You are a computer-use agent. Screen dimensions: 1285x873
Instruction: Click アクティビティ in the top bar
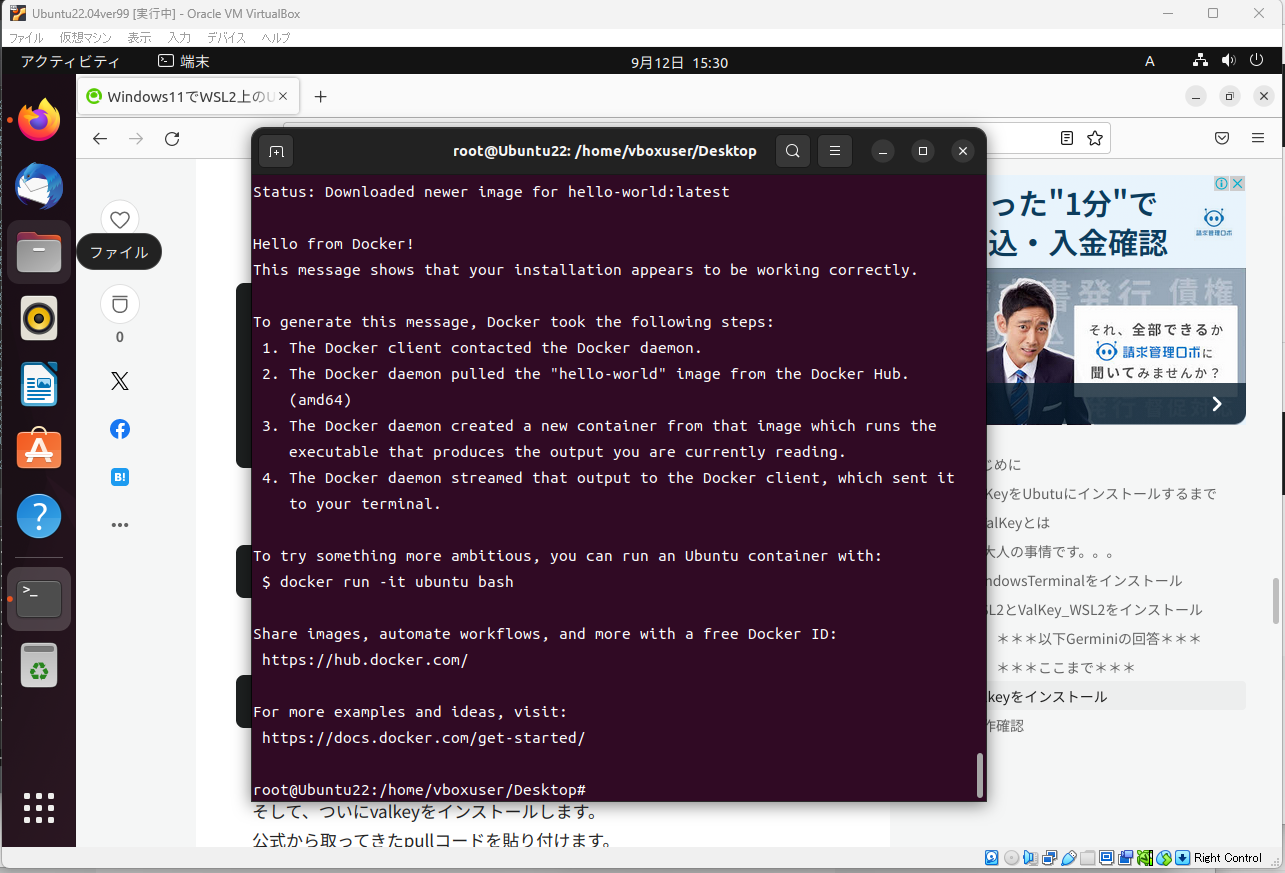coord(70,62)
